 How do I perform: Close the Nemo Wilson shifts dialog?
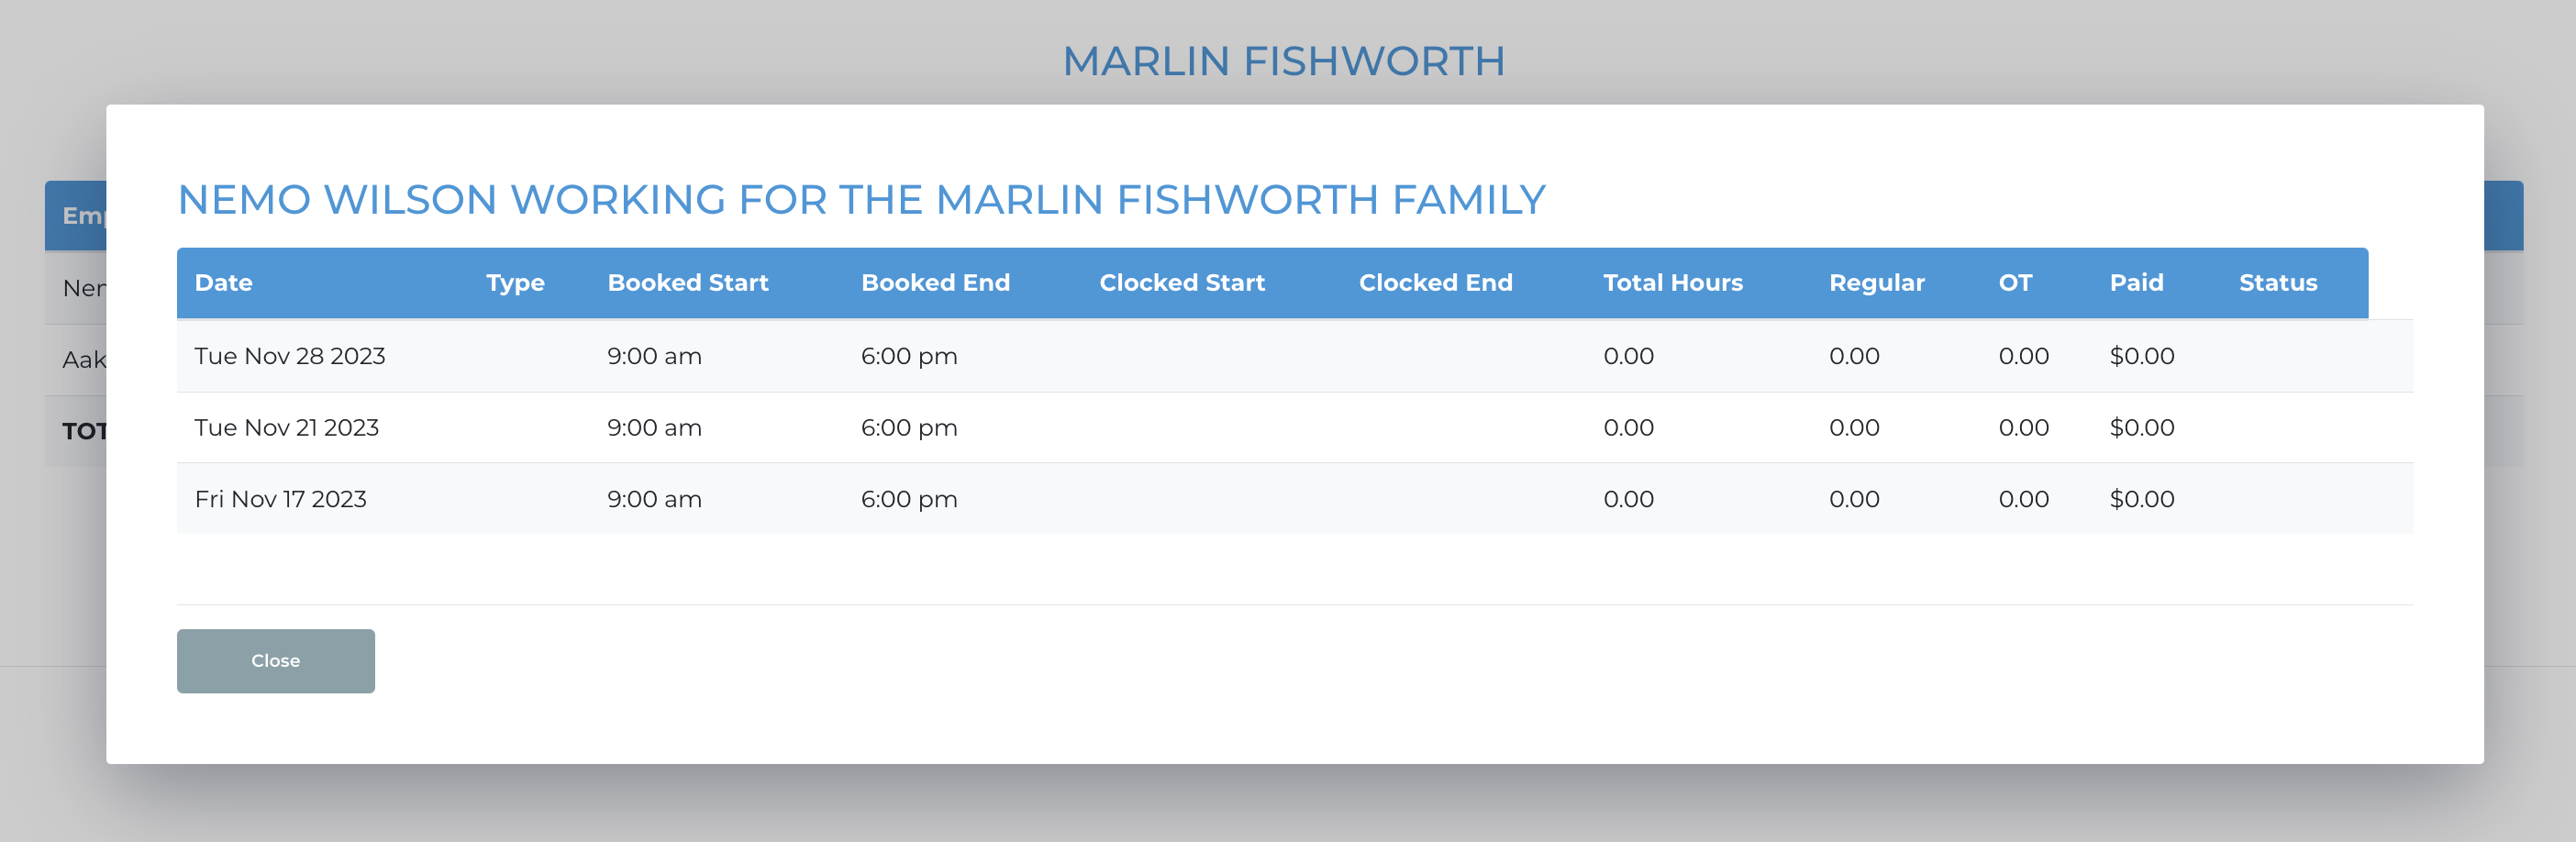point(275,660)
